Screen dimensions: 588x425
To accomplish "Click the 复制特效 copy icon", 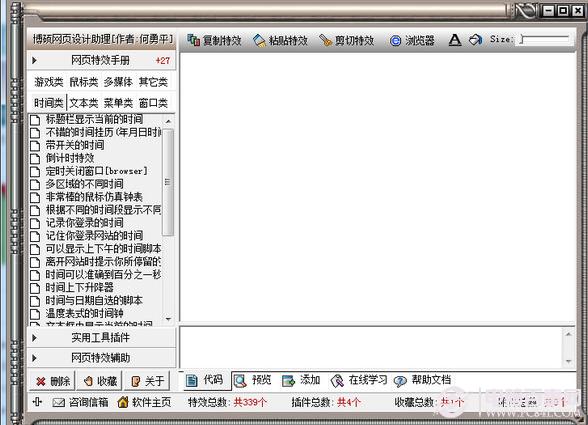I will click(194, 40).
